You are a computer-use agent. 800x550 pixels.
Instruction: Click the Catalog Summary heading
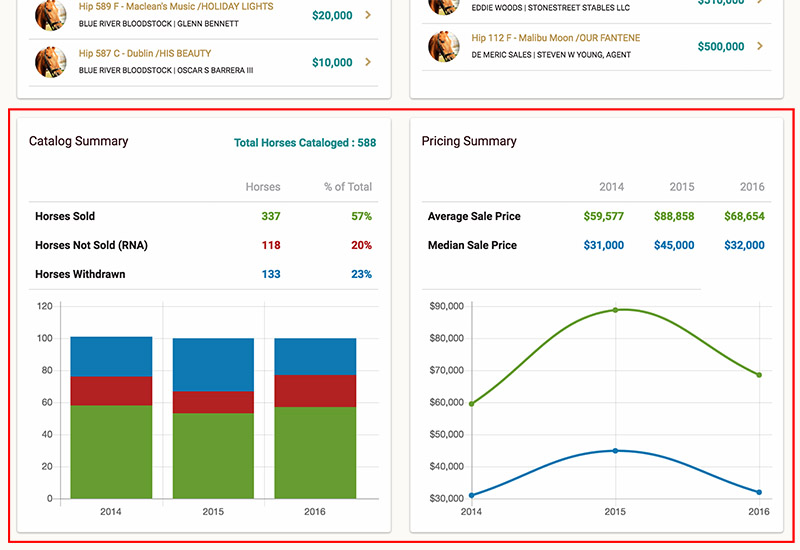click(79, 141)
